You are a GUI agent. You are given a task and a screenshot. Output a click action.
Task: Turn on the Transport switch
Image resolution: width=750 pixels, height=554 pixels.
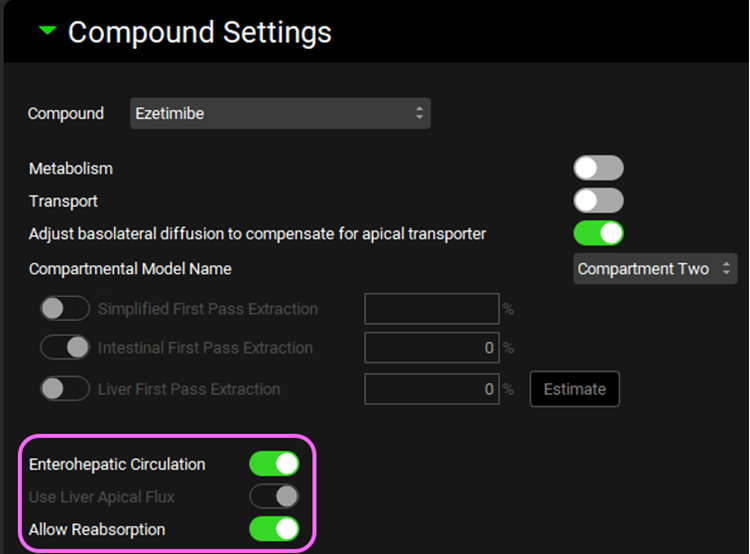click(598, 201)
